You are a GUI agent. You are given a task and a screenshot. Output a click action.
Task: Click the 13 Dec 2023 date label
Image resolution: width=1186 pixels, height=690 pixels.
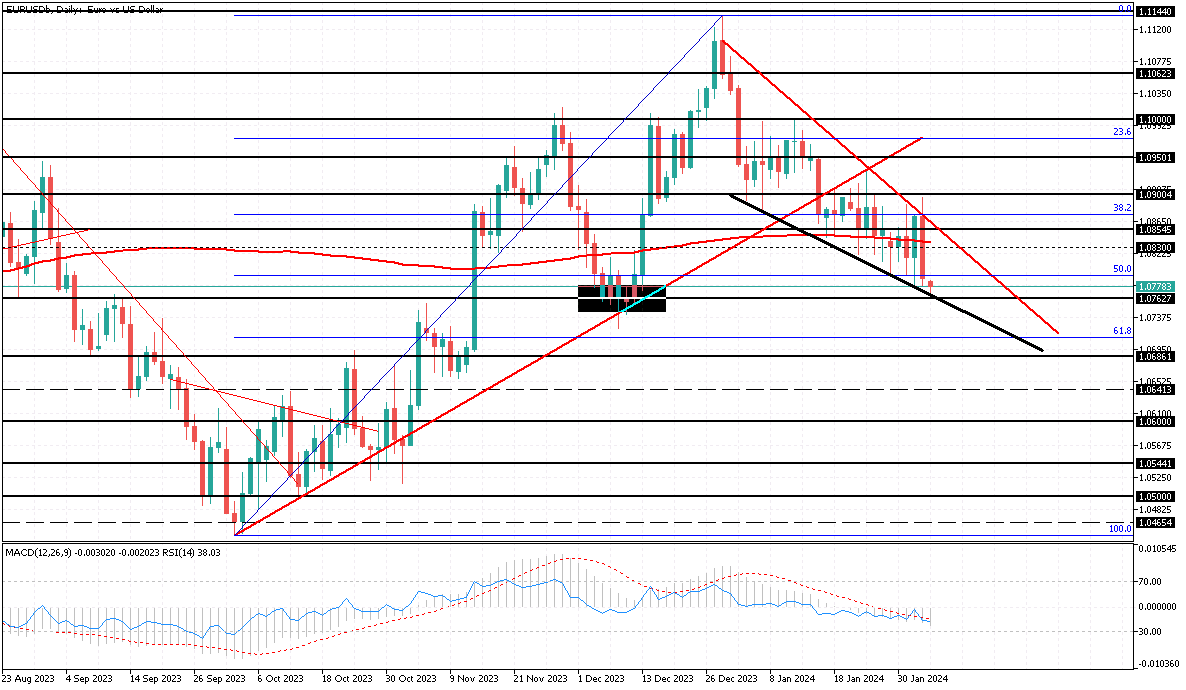(668, 679)
